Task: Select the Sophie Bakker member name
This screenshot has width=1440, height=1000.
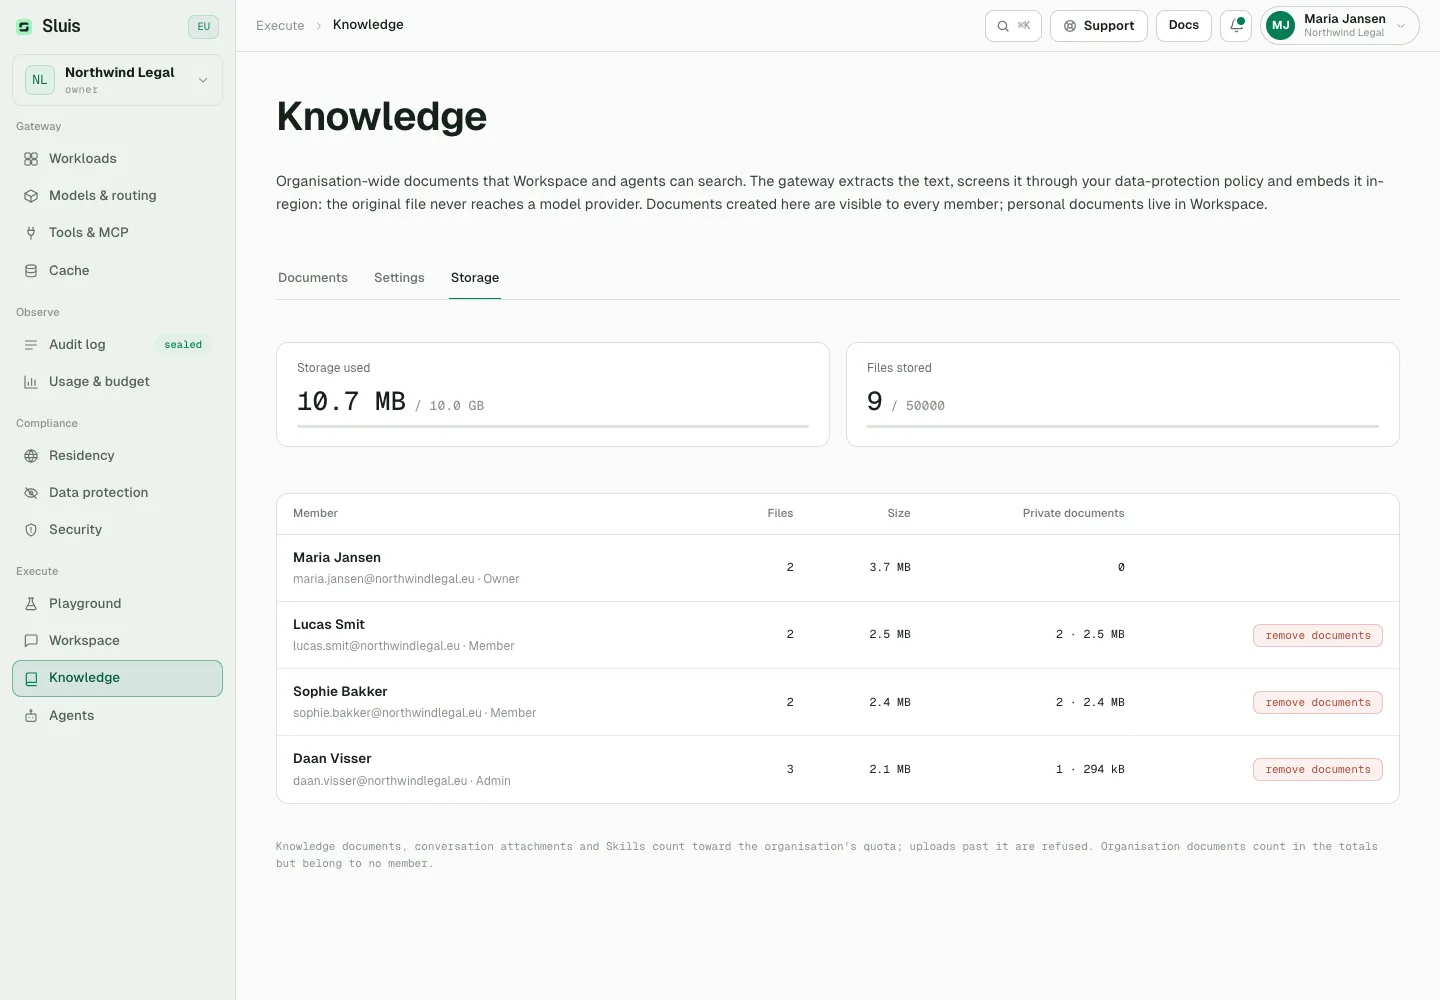Action: pyautogui.click(x=340, y=692)
